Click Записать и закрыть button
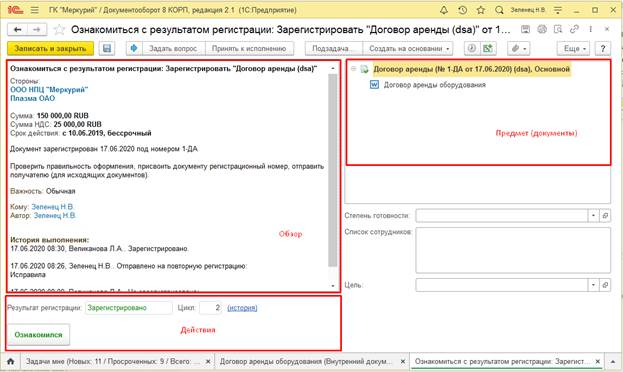This screenshot has width=623, height=372. point(50,48)
